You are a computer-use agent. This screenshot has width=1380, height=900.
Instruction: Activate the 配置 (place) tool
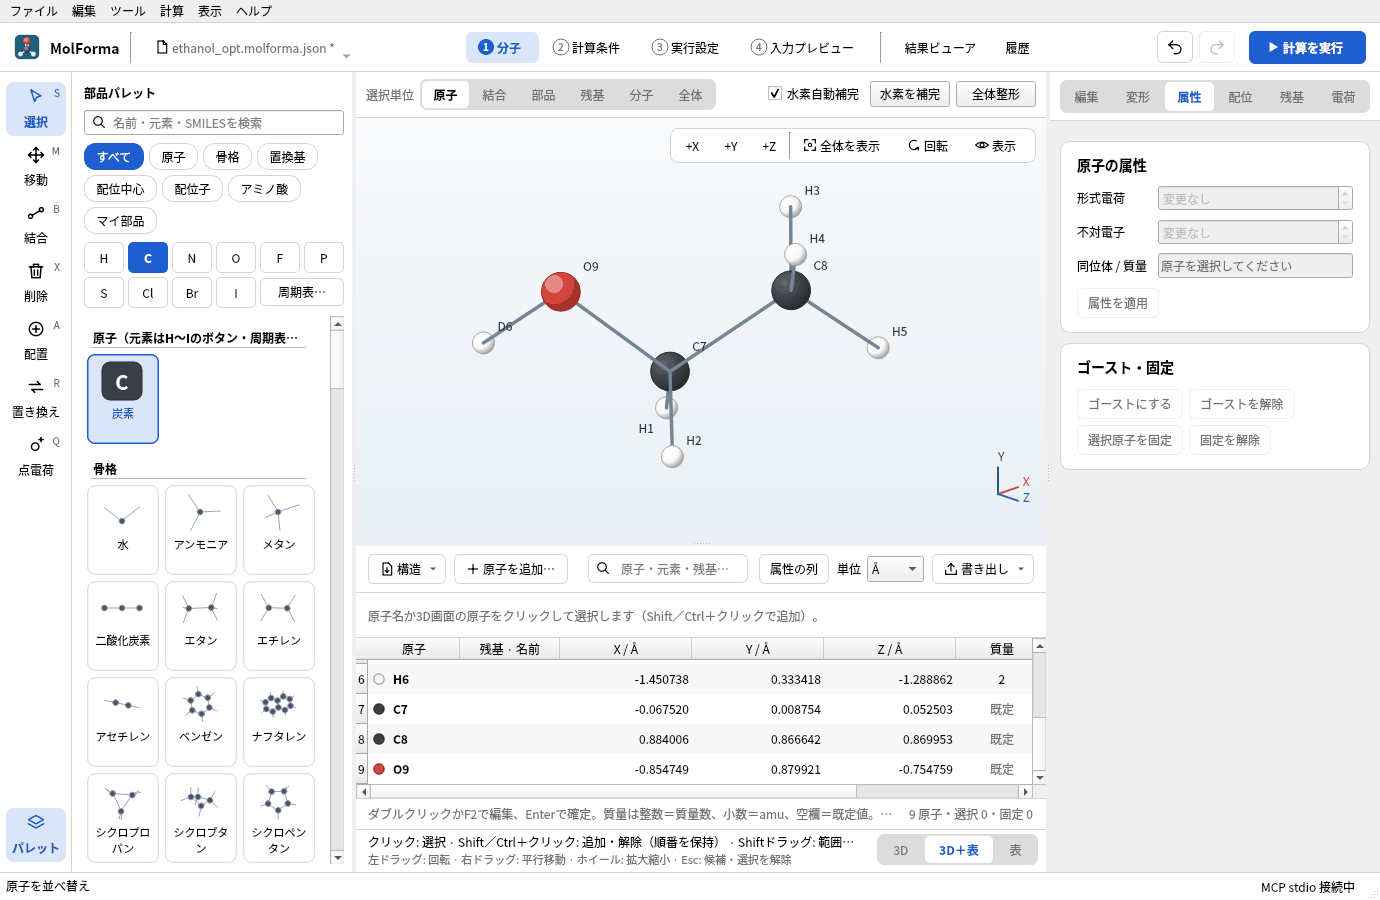(36, 341)
